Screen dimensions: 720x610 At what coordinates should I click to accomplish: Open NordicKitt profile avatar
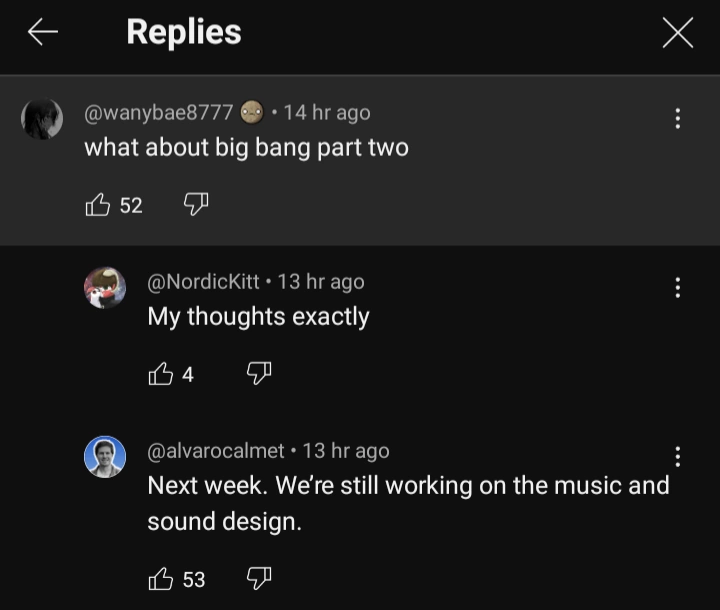(x=105, y=288)
